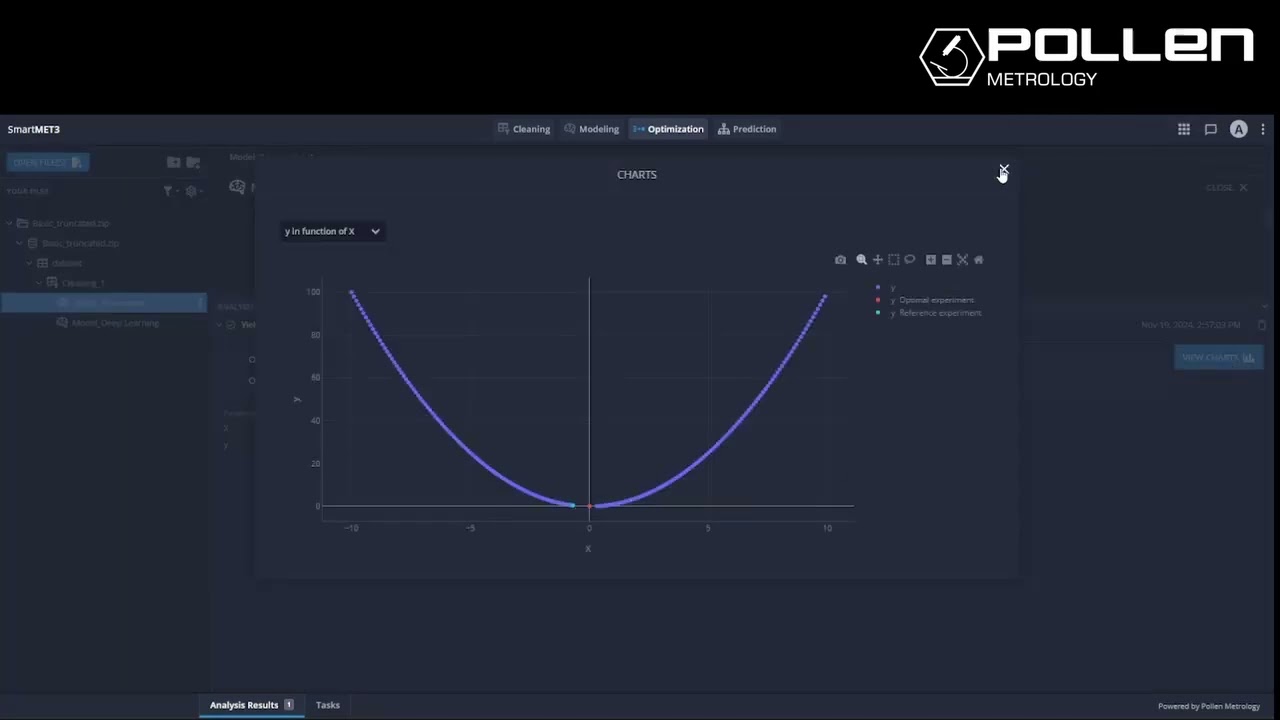Switch to the Optimization tab

(x=668, y=129)
